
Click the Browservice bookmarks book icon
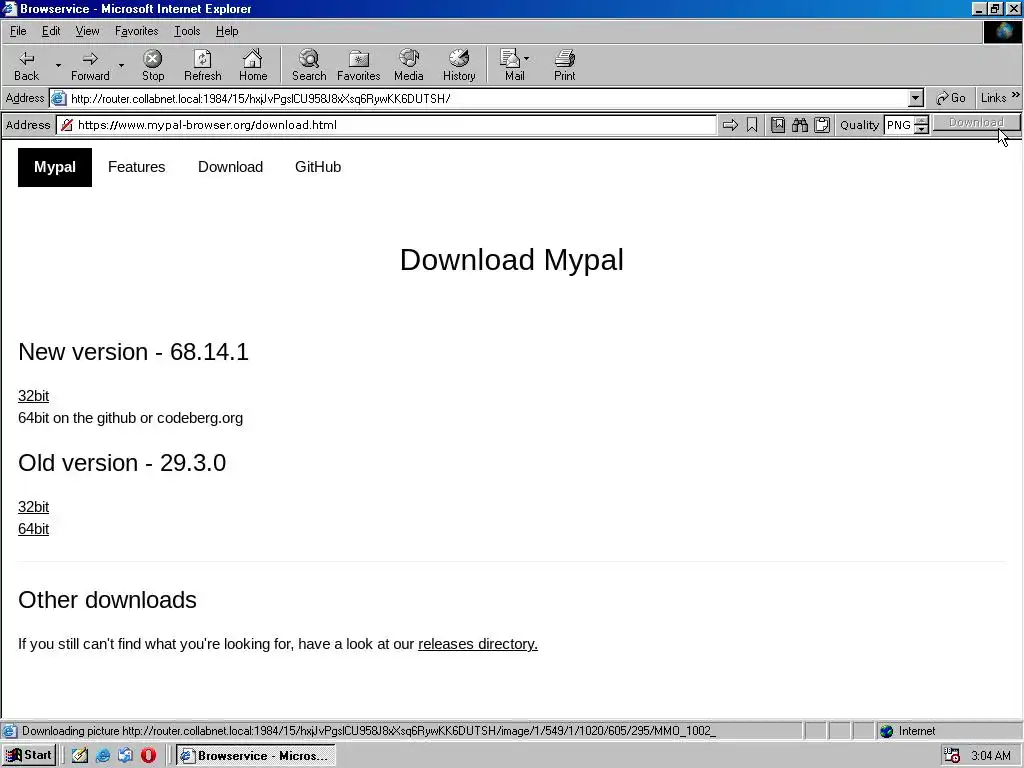coord(778,125)
